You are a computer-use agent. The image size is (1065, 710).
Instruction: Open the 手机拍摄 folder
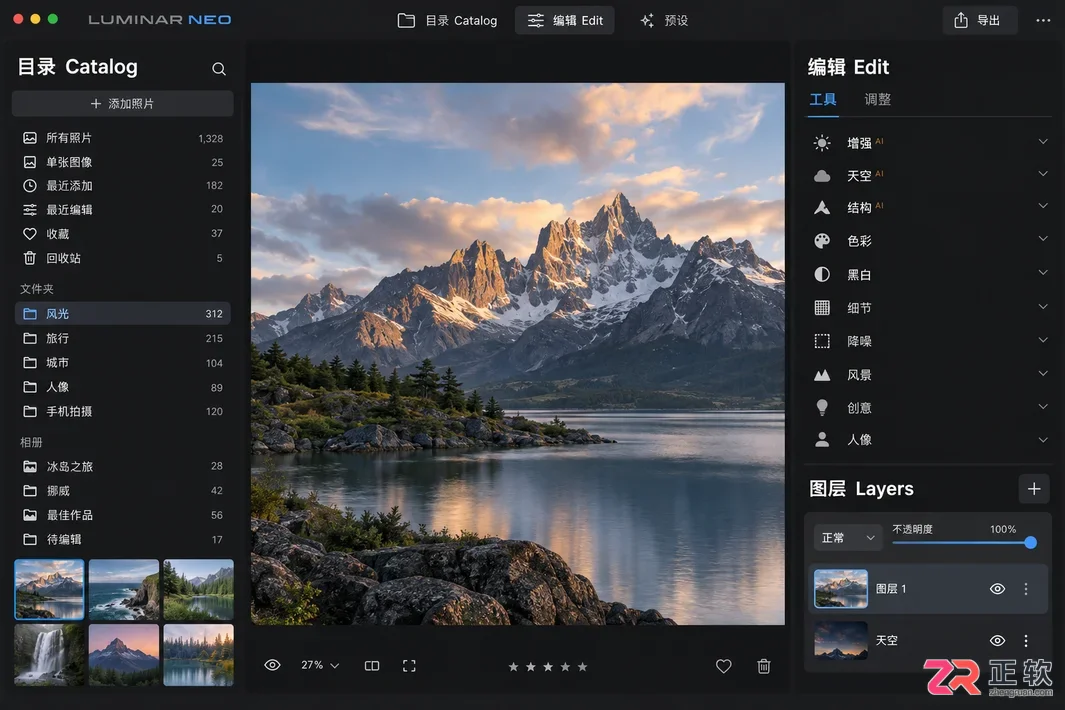[x=123, y=412]
